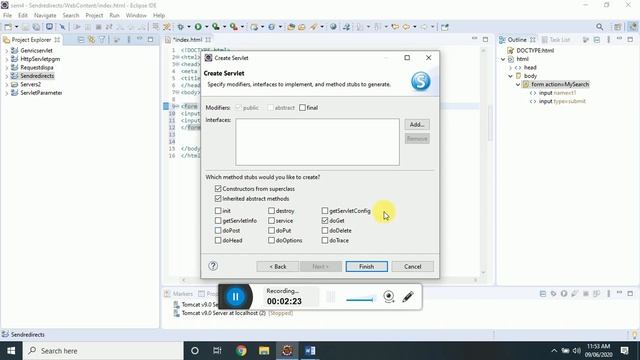
Task: Pause the screen recording
Action: coord(236,297)
